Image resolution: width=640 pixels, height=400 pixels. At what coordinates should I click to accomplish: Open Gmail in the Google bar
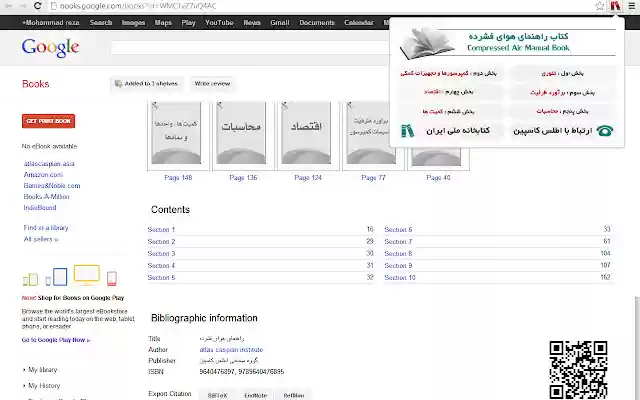pos(280,23)
